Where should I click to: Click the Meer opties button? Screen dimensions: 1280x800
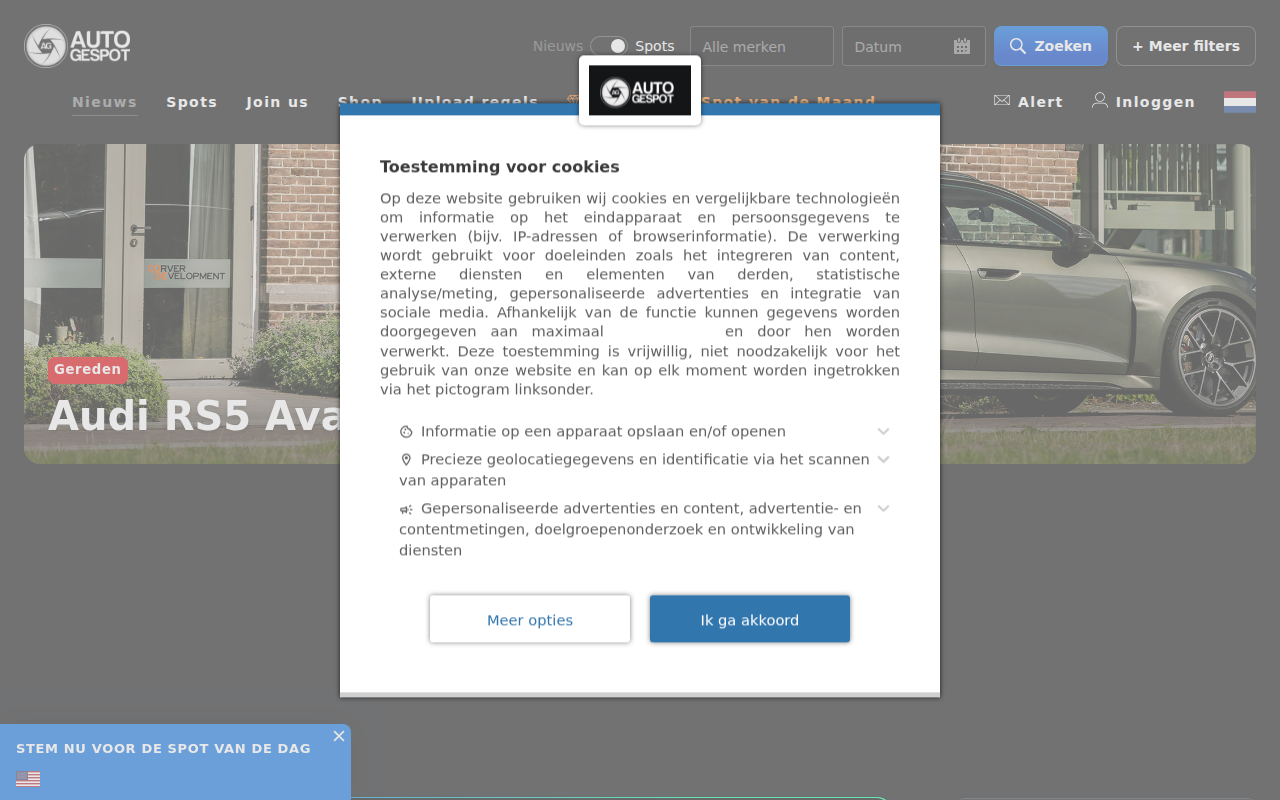pyautogui.click(x=530, y=619)
